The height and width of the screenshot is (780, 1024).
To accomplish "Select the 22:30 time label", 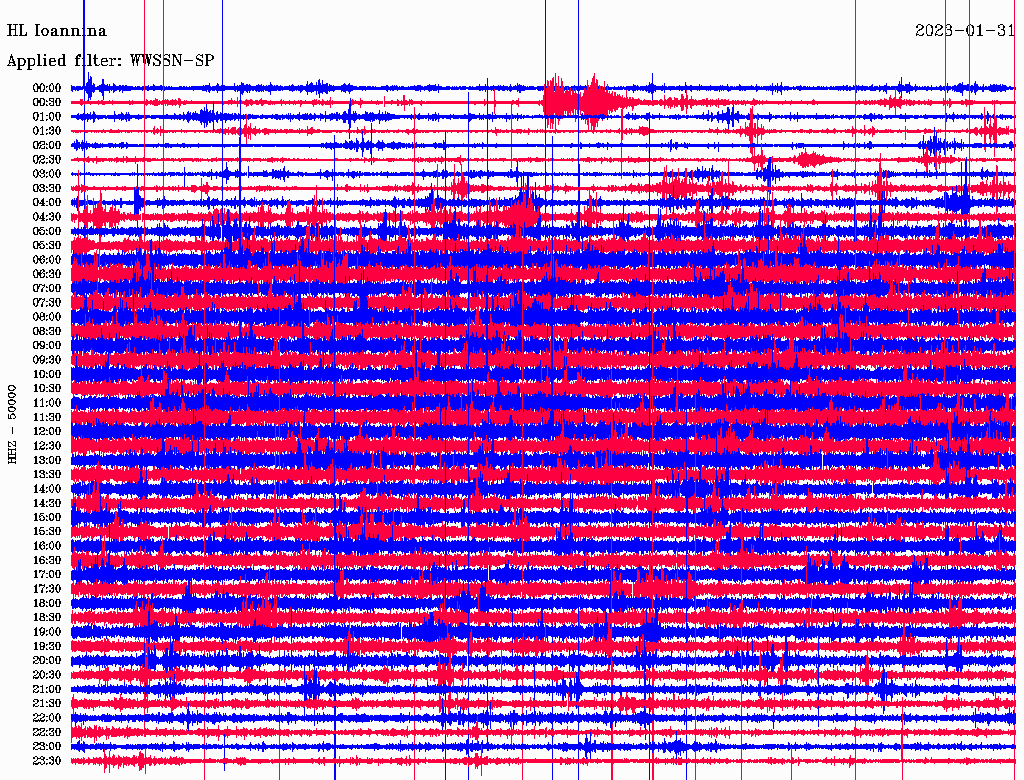I will pos(47,732).
